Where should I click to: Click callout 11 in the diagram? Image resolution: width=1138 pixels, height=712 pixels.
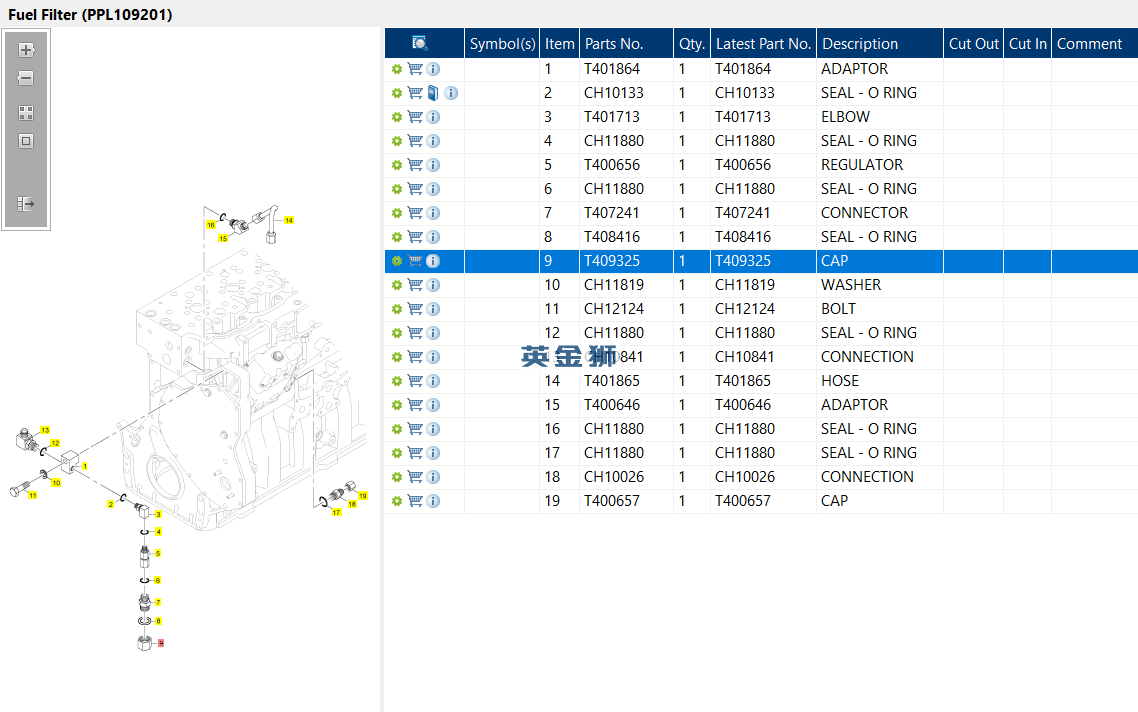click(33, 495)
